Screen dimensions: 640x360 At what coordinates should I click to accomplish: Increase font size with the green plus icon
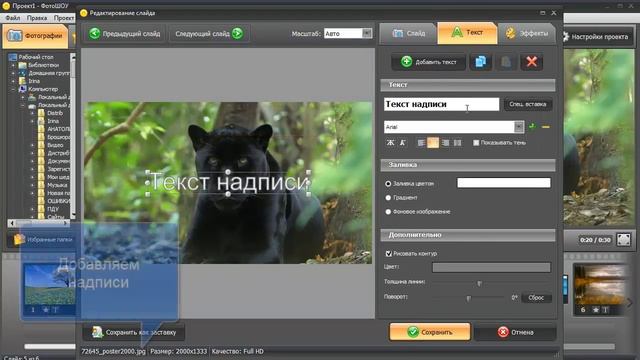click(532, 127)
